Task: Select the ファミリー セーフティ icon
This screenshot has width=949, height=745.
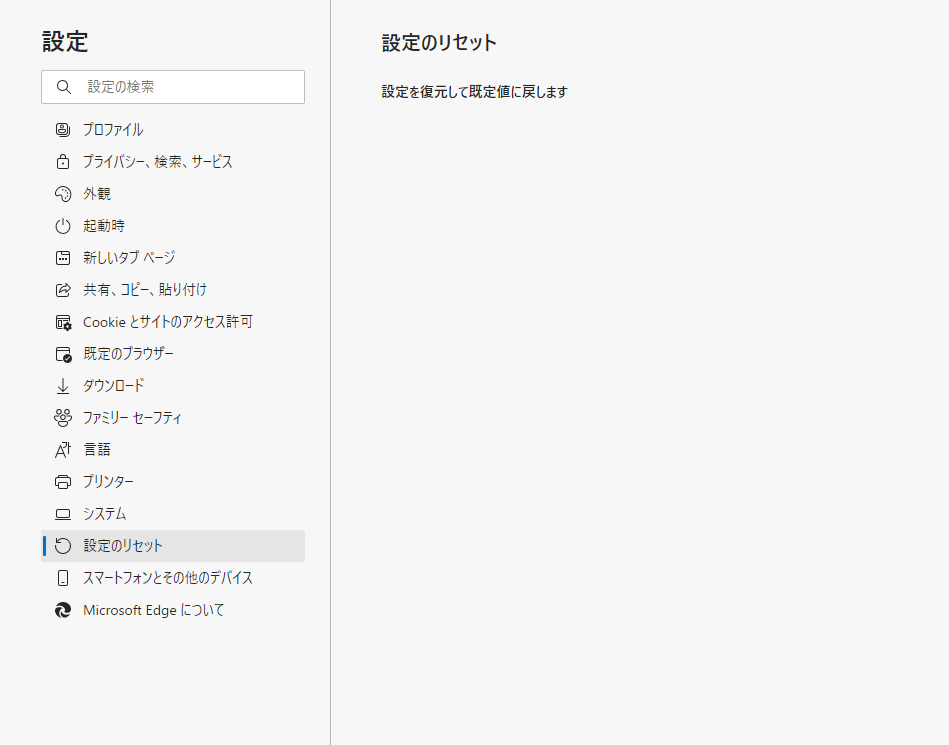Action: tap(63, 417)
